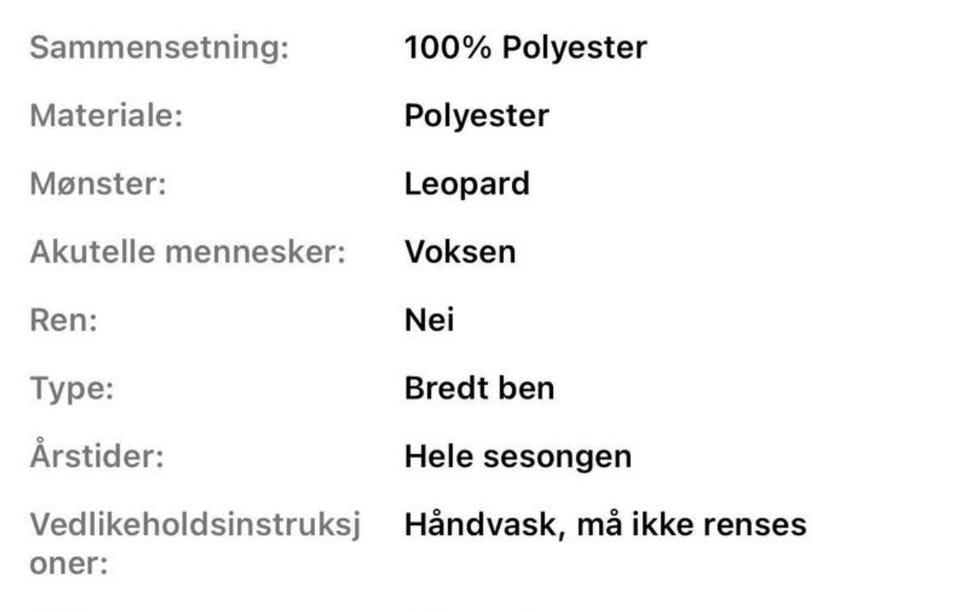Image resolution: width=960 pixels, height=612 pixels.
Task: Select the Type label
Action: tap(72, 388)
